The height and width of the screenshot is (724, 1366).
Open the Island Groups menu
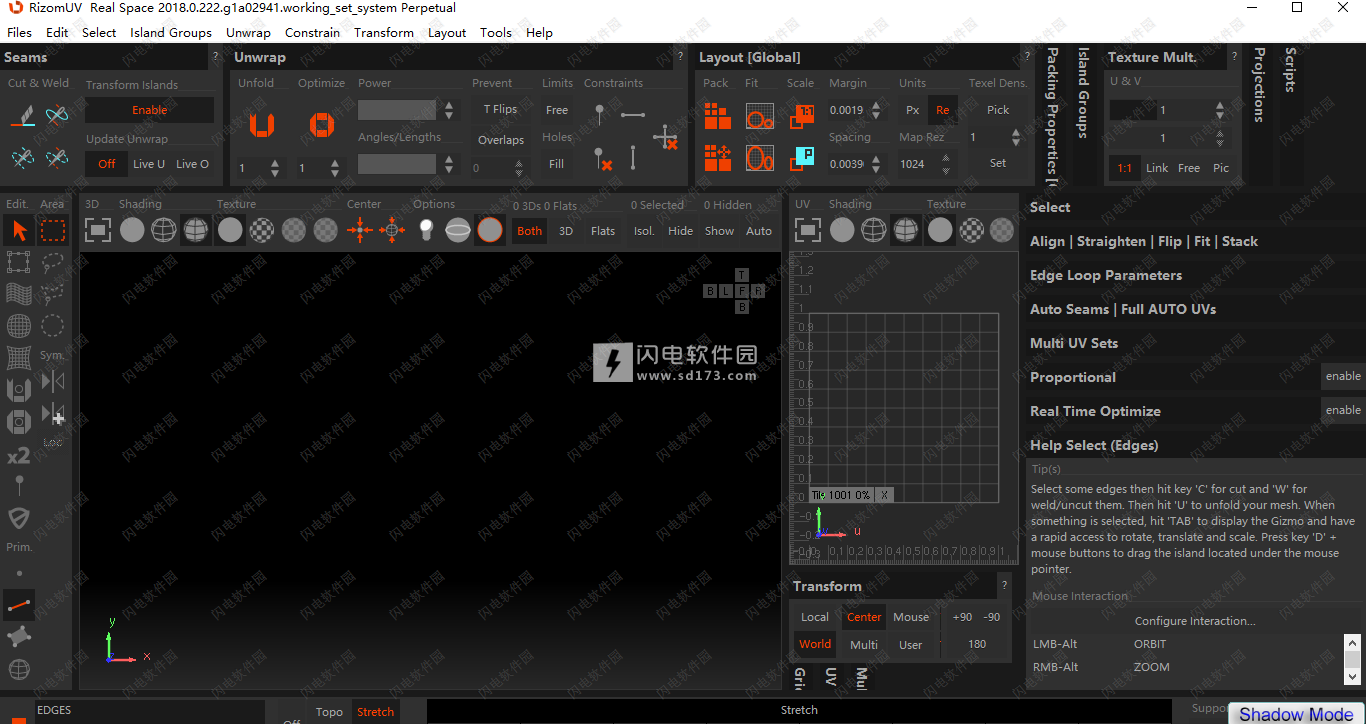coord(171,32)
